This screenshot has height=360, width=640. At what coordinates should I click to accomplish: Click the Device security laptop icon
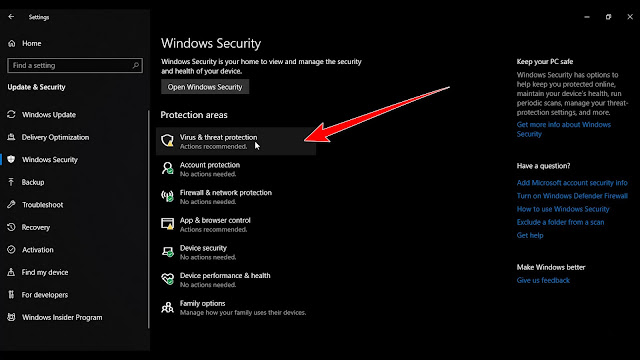click(x=167, y=251)
